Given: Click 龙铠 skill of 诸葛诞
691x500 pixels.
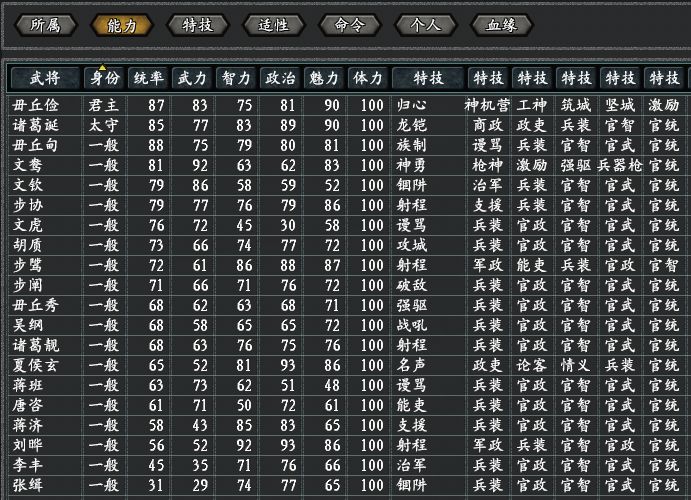Looking at the screenshot, I should (411, 126).
